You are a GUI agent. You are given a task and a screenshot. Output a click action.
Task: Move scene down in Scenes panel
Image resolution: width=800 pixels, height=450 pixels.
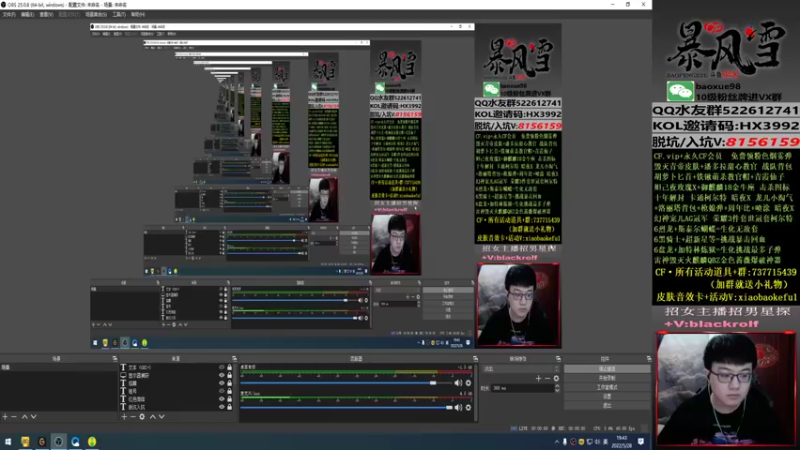(33, 417)
